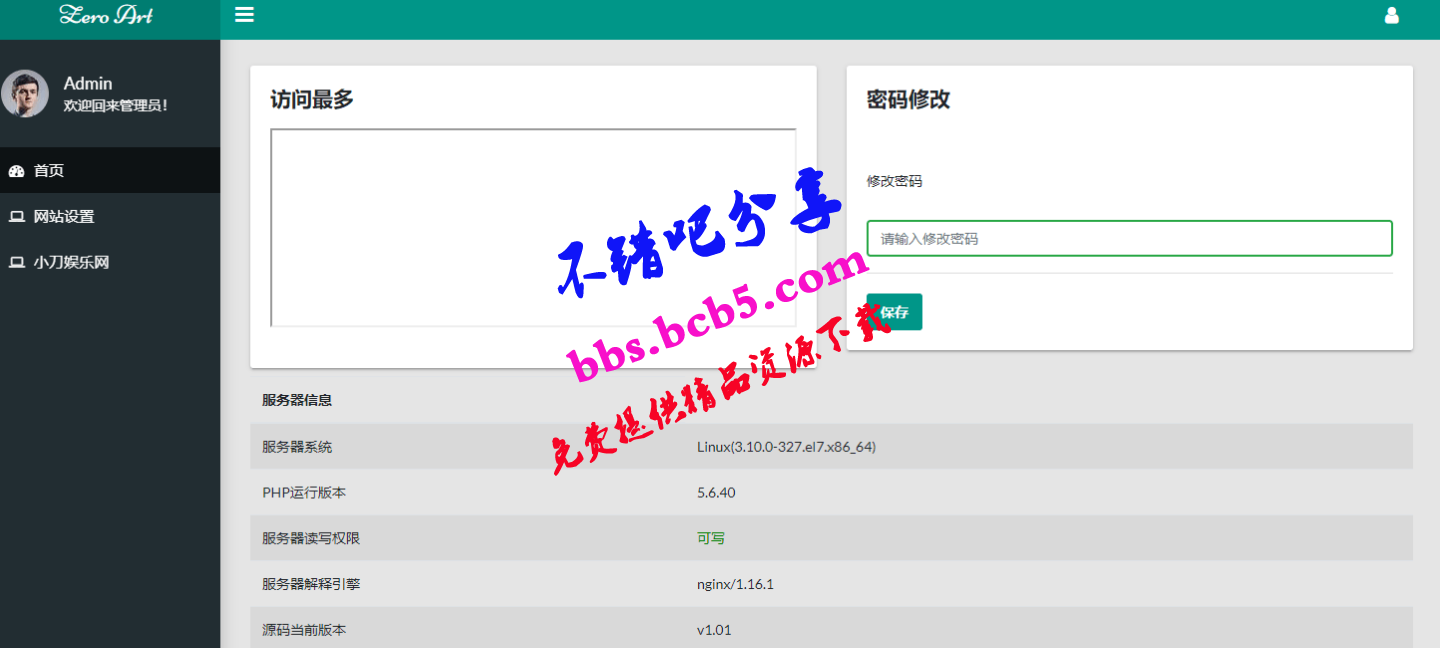Screen dimensions: 1442x648
Task: Click the nginx/1.16.1 engine value
Action: click(735, 584)
